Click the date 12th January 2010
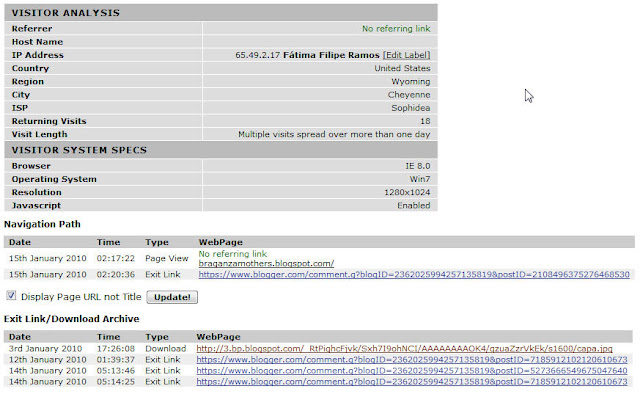Viewport: 640px width, 397px height. 47,359
